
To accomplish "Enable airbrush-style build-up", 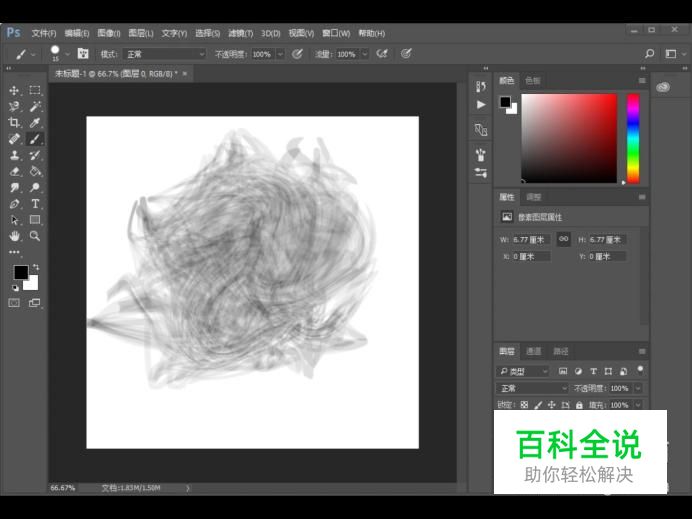I will 382,54.
